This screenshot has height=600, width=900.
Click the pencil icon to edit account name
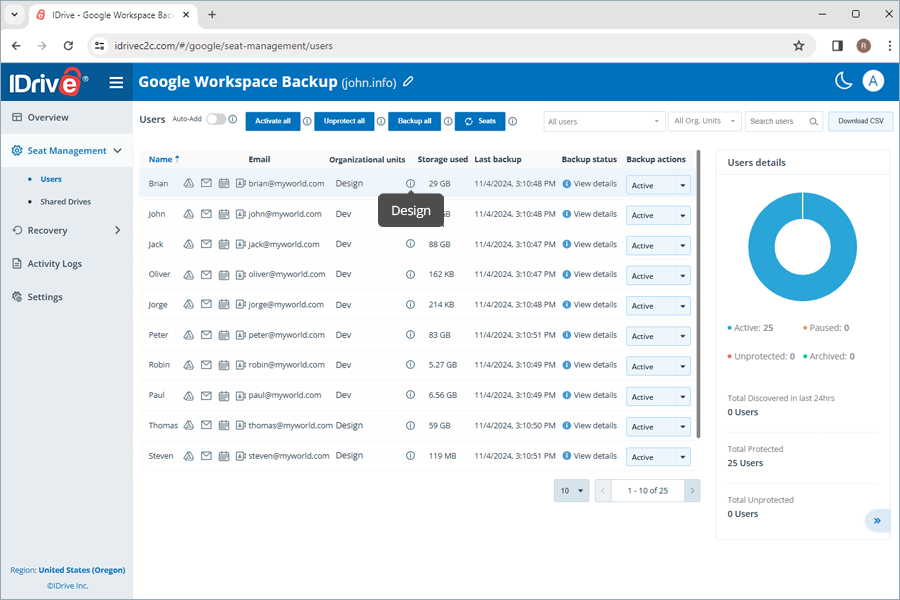pos(408,82)
